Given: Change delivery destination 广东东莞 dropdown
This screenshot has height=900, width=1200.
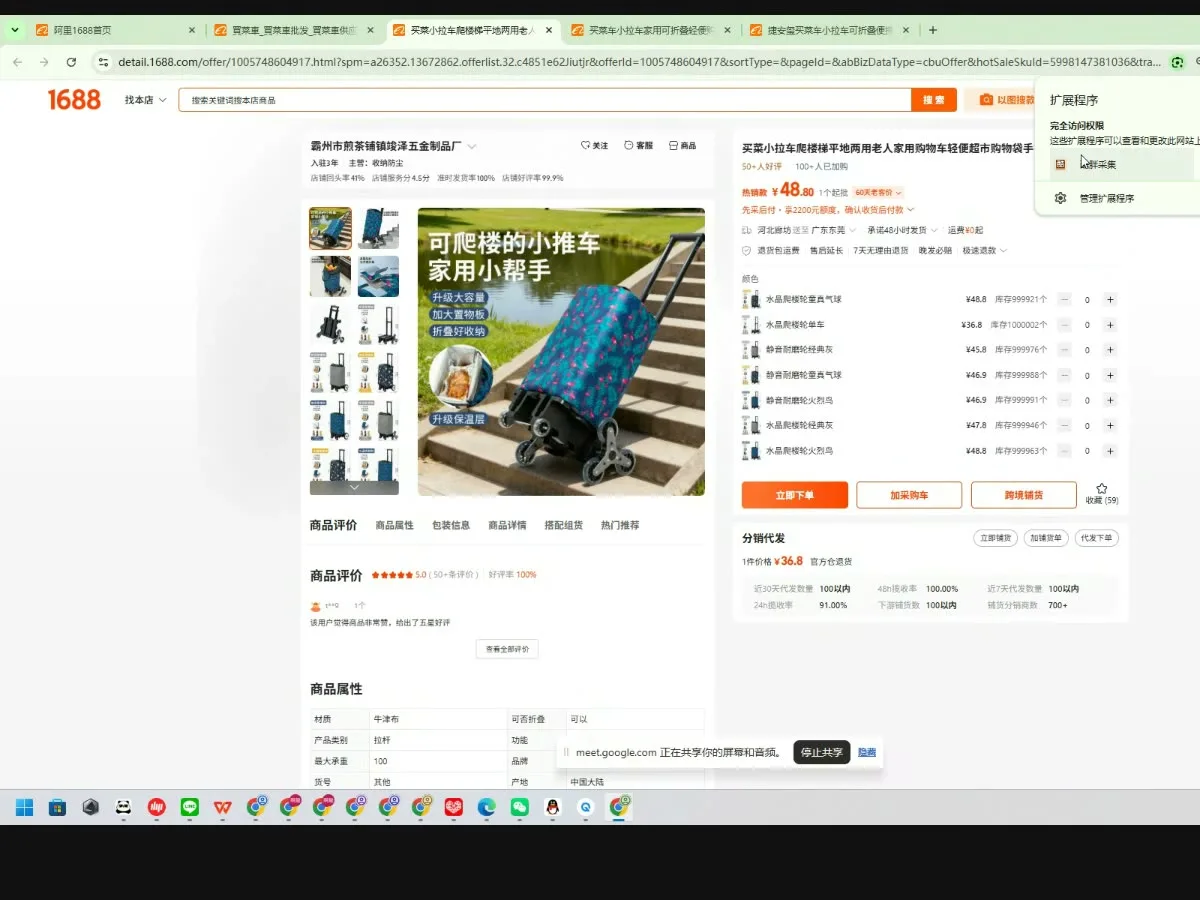Looking at the screenshot, I should tap(833, 230).
